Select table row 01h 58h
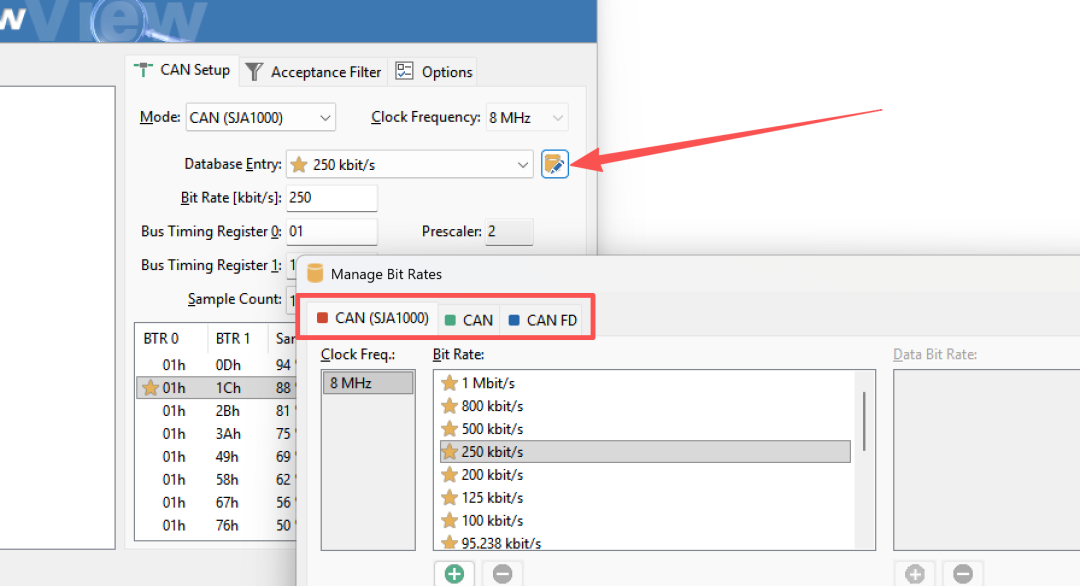Image resolution: width=1080 pixels, height=586 pixels. 216,479
